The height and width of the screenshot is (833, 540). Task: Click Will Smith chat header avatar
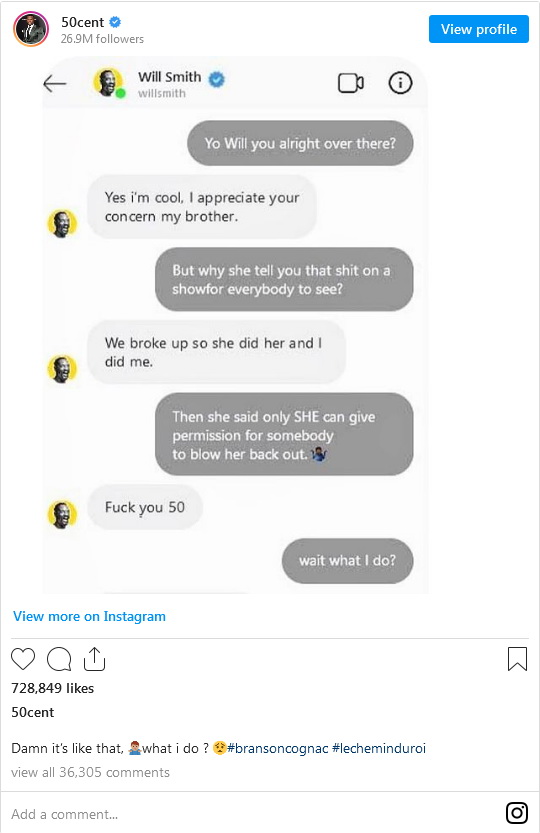pyautogui.click(x=108, y=82)
